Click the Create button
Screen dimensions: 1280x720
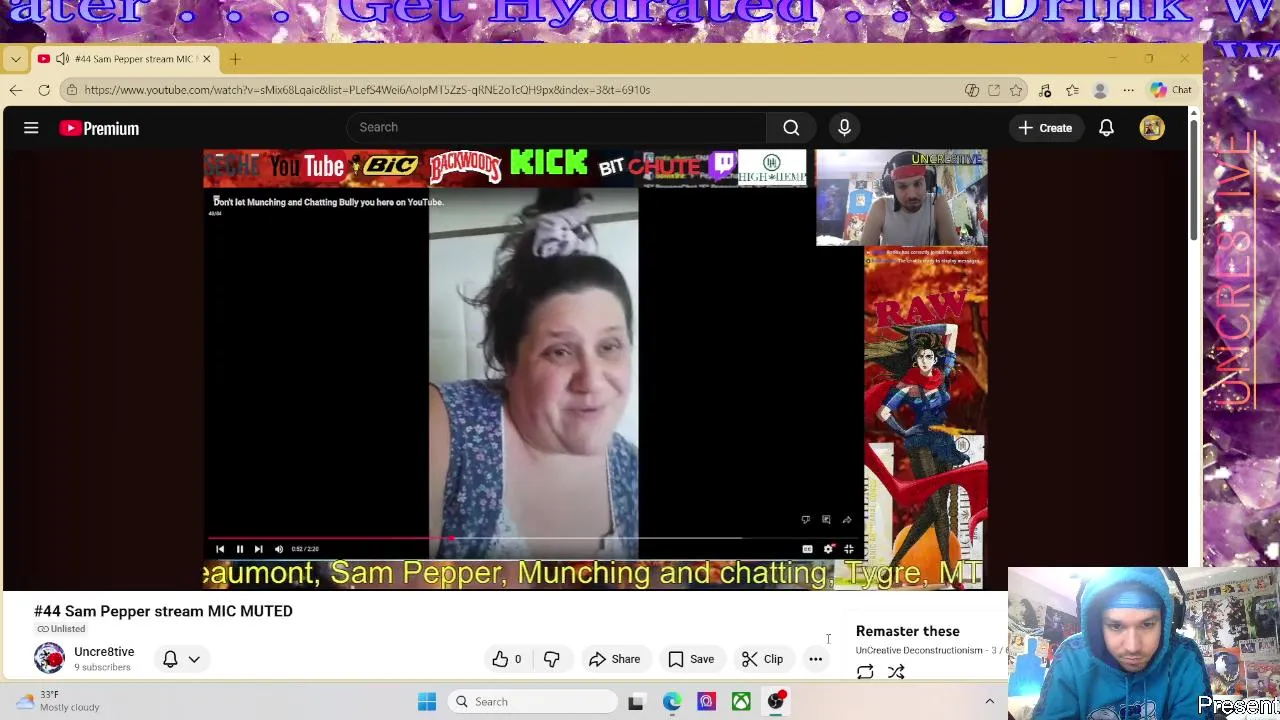coord(1045,128)
